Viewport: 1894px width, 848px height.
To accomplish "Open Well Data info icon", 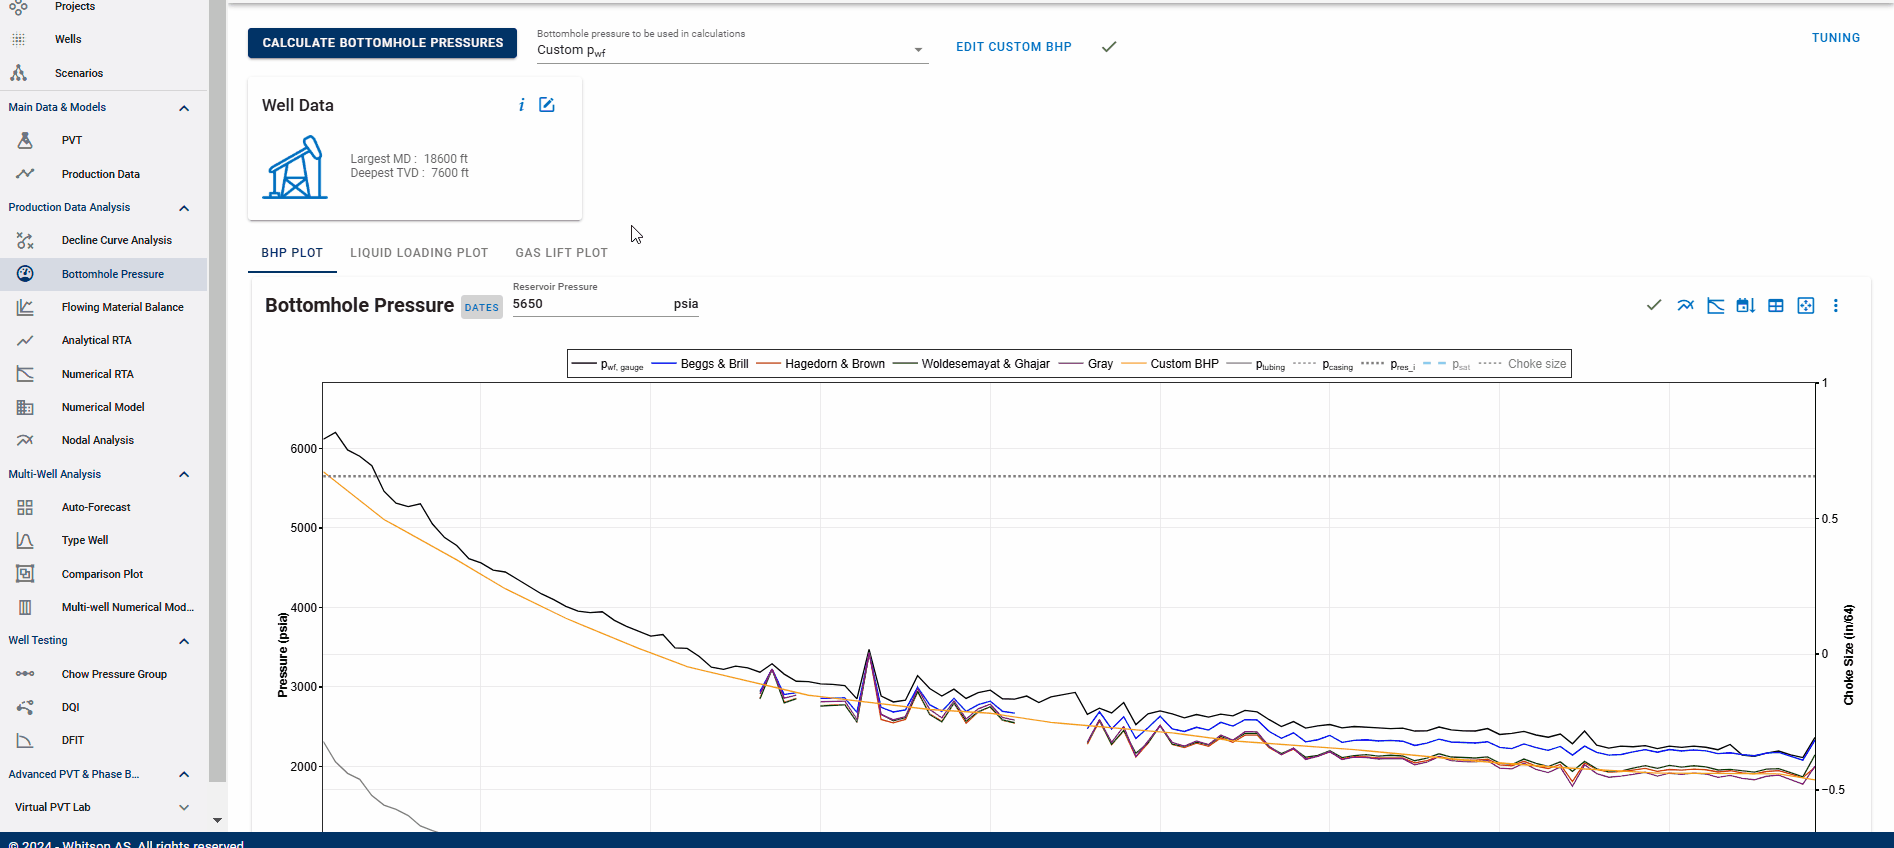I will click(521, 105).
